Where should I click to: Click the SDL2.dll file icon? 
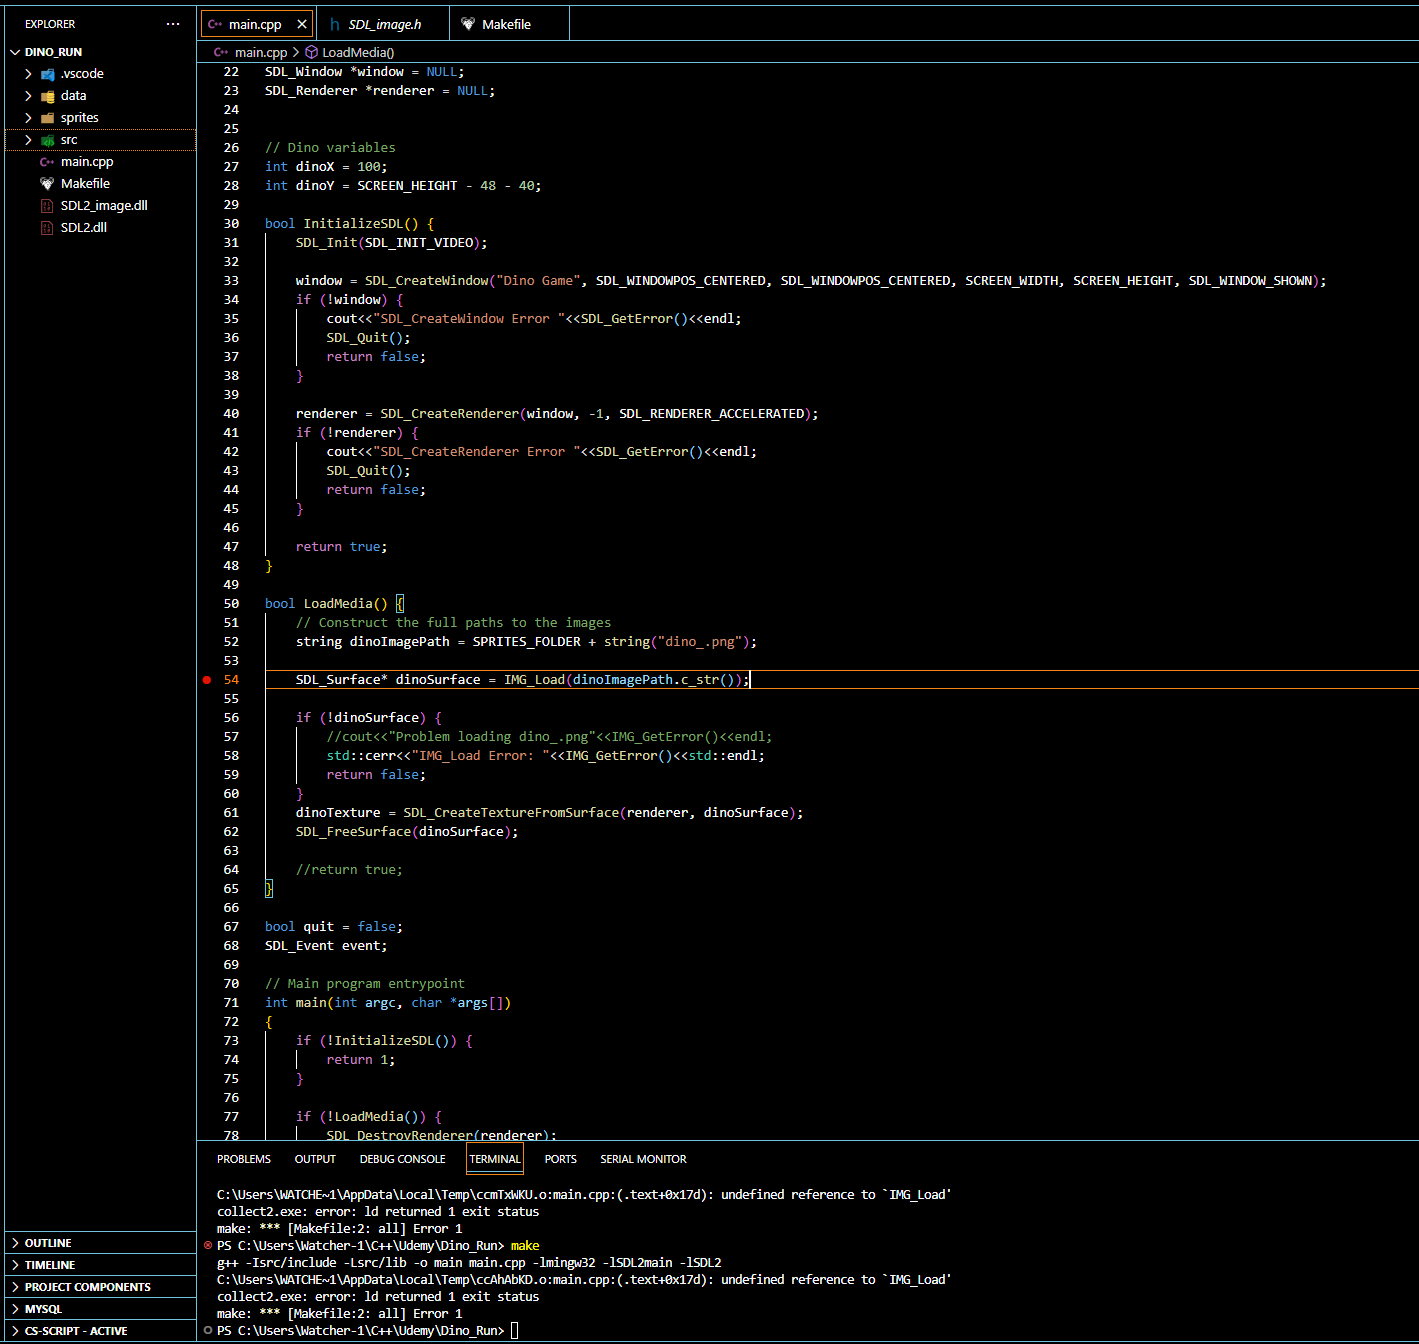pos(47,228)
